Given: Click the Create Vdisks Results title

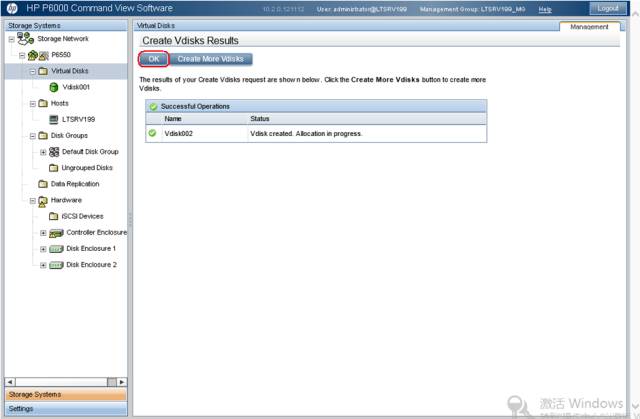Looking at the screenshot, I should click(190, 41).
